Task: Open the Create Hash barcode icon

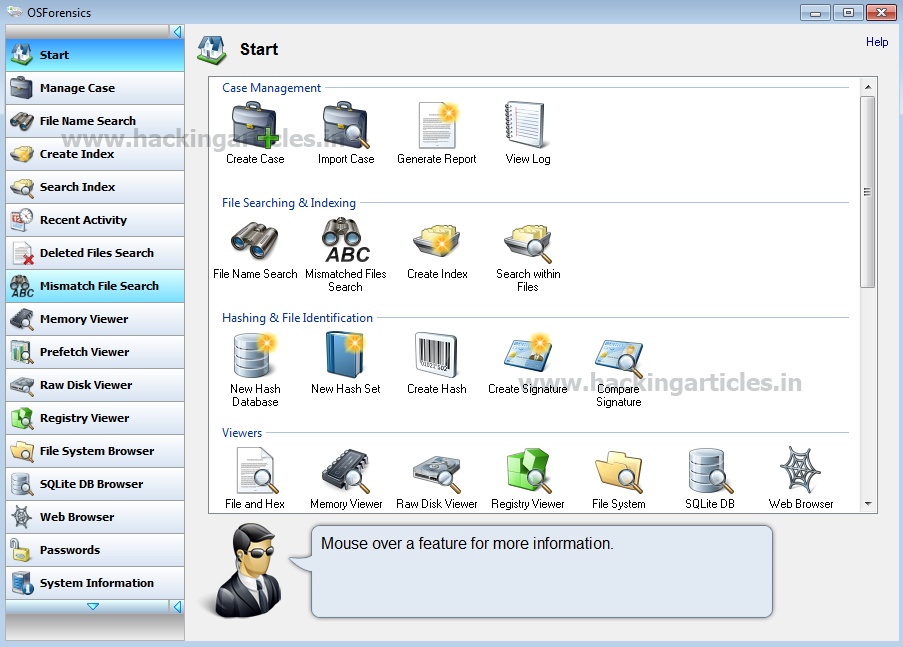Action: 436,355
